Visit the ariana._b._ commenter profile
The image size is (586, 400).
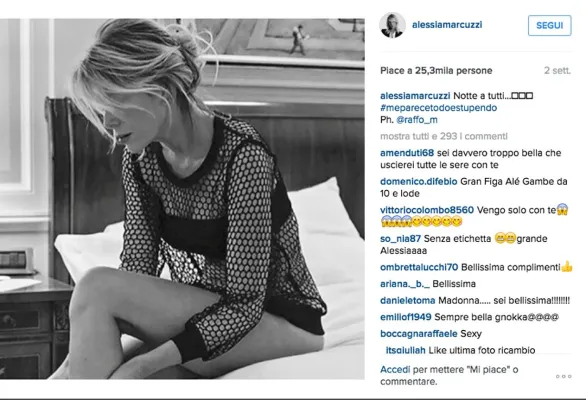(405, 284)
